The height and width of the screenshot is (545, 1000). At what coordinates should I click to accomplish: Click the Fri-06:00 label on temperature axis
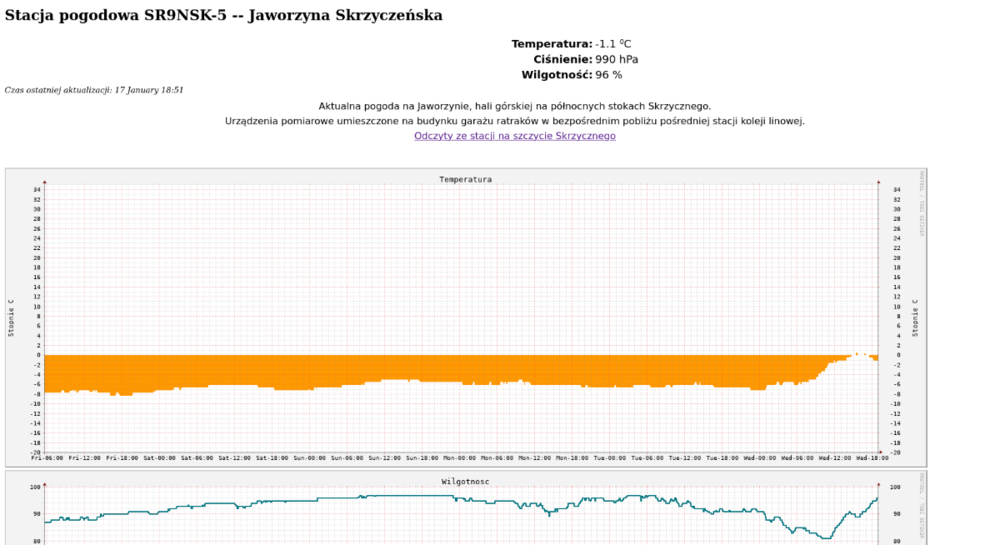click(47, 458)
